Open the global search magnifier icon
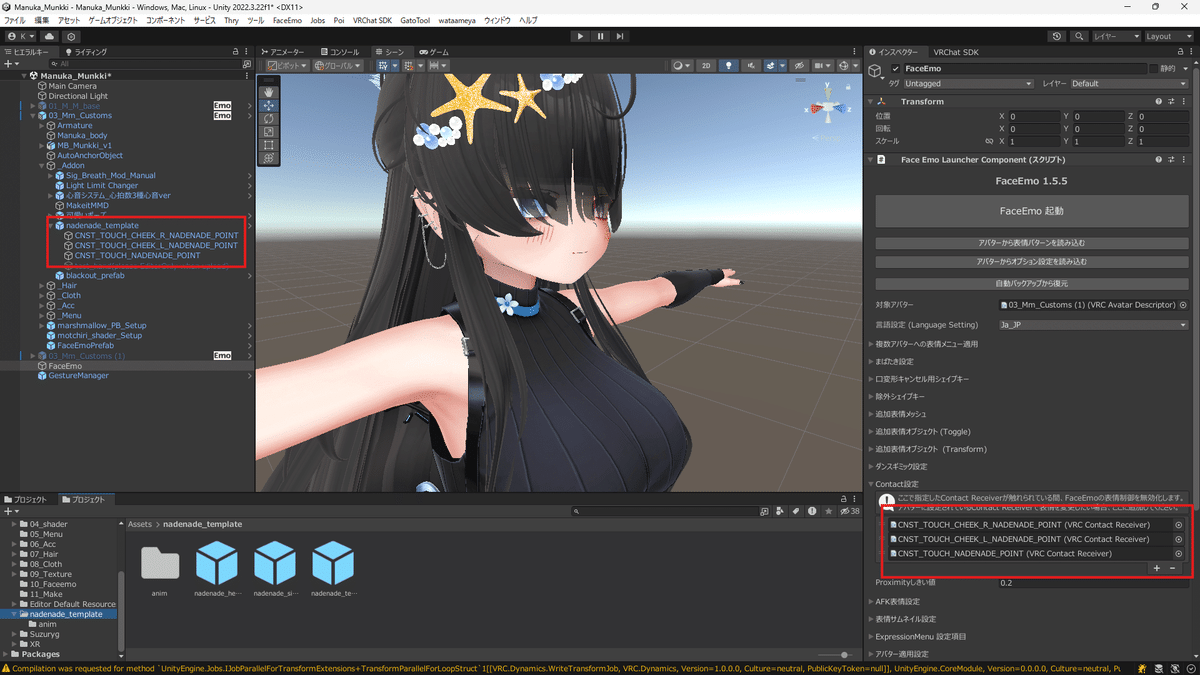The width and height of the screenshot is (1200, 675). click(x=1079, y=36)
